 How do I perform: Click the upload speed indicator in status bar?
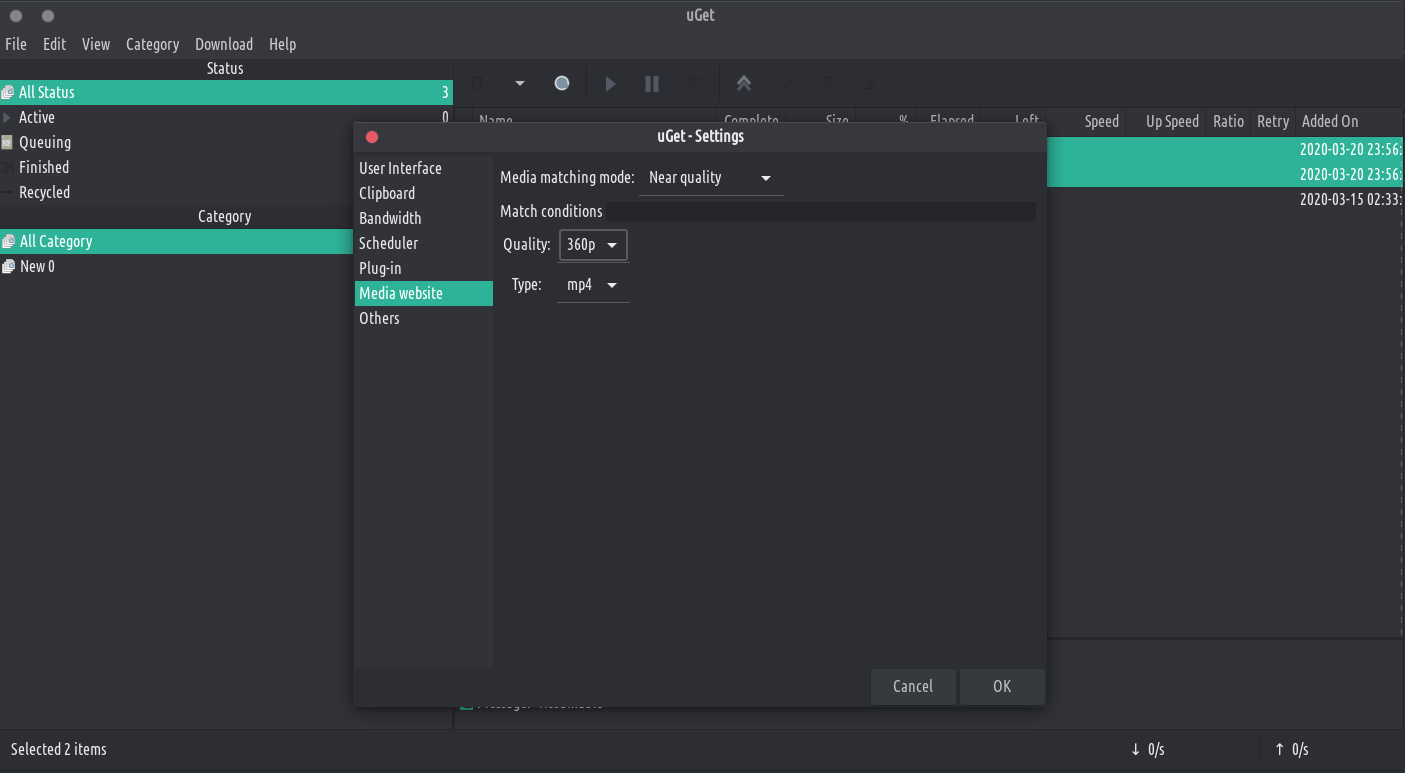[1292, 749]
